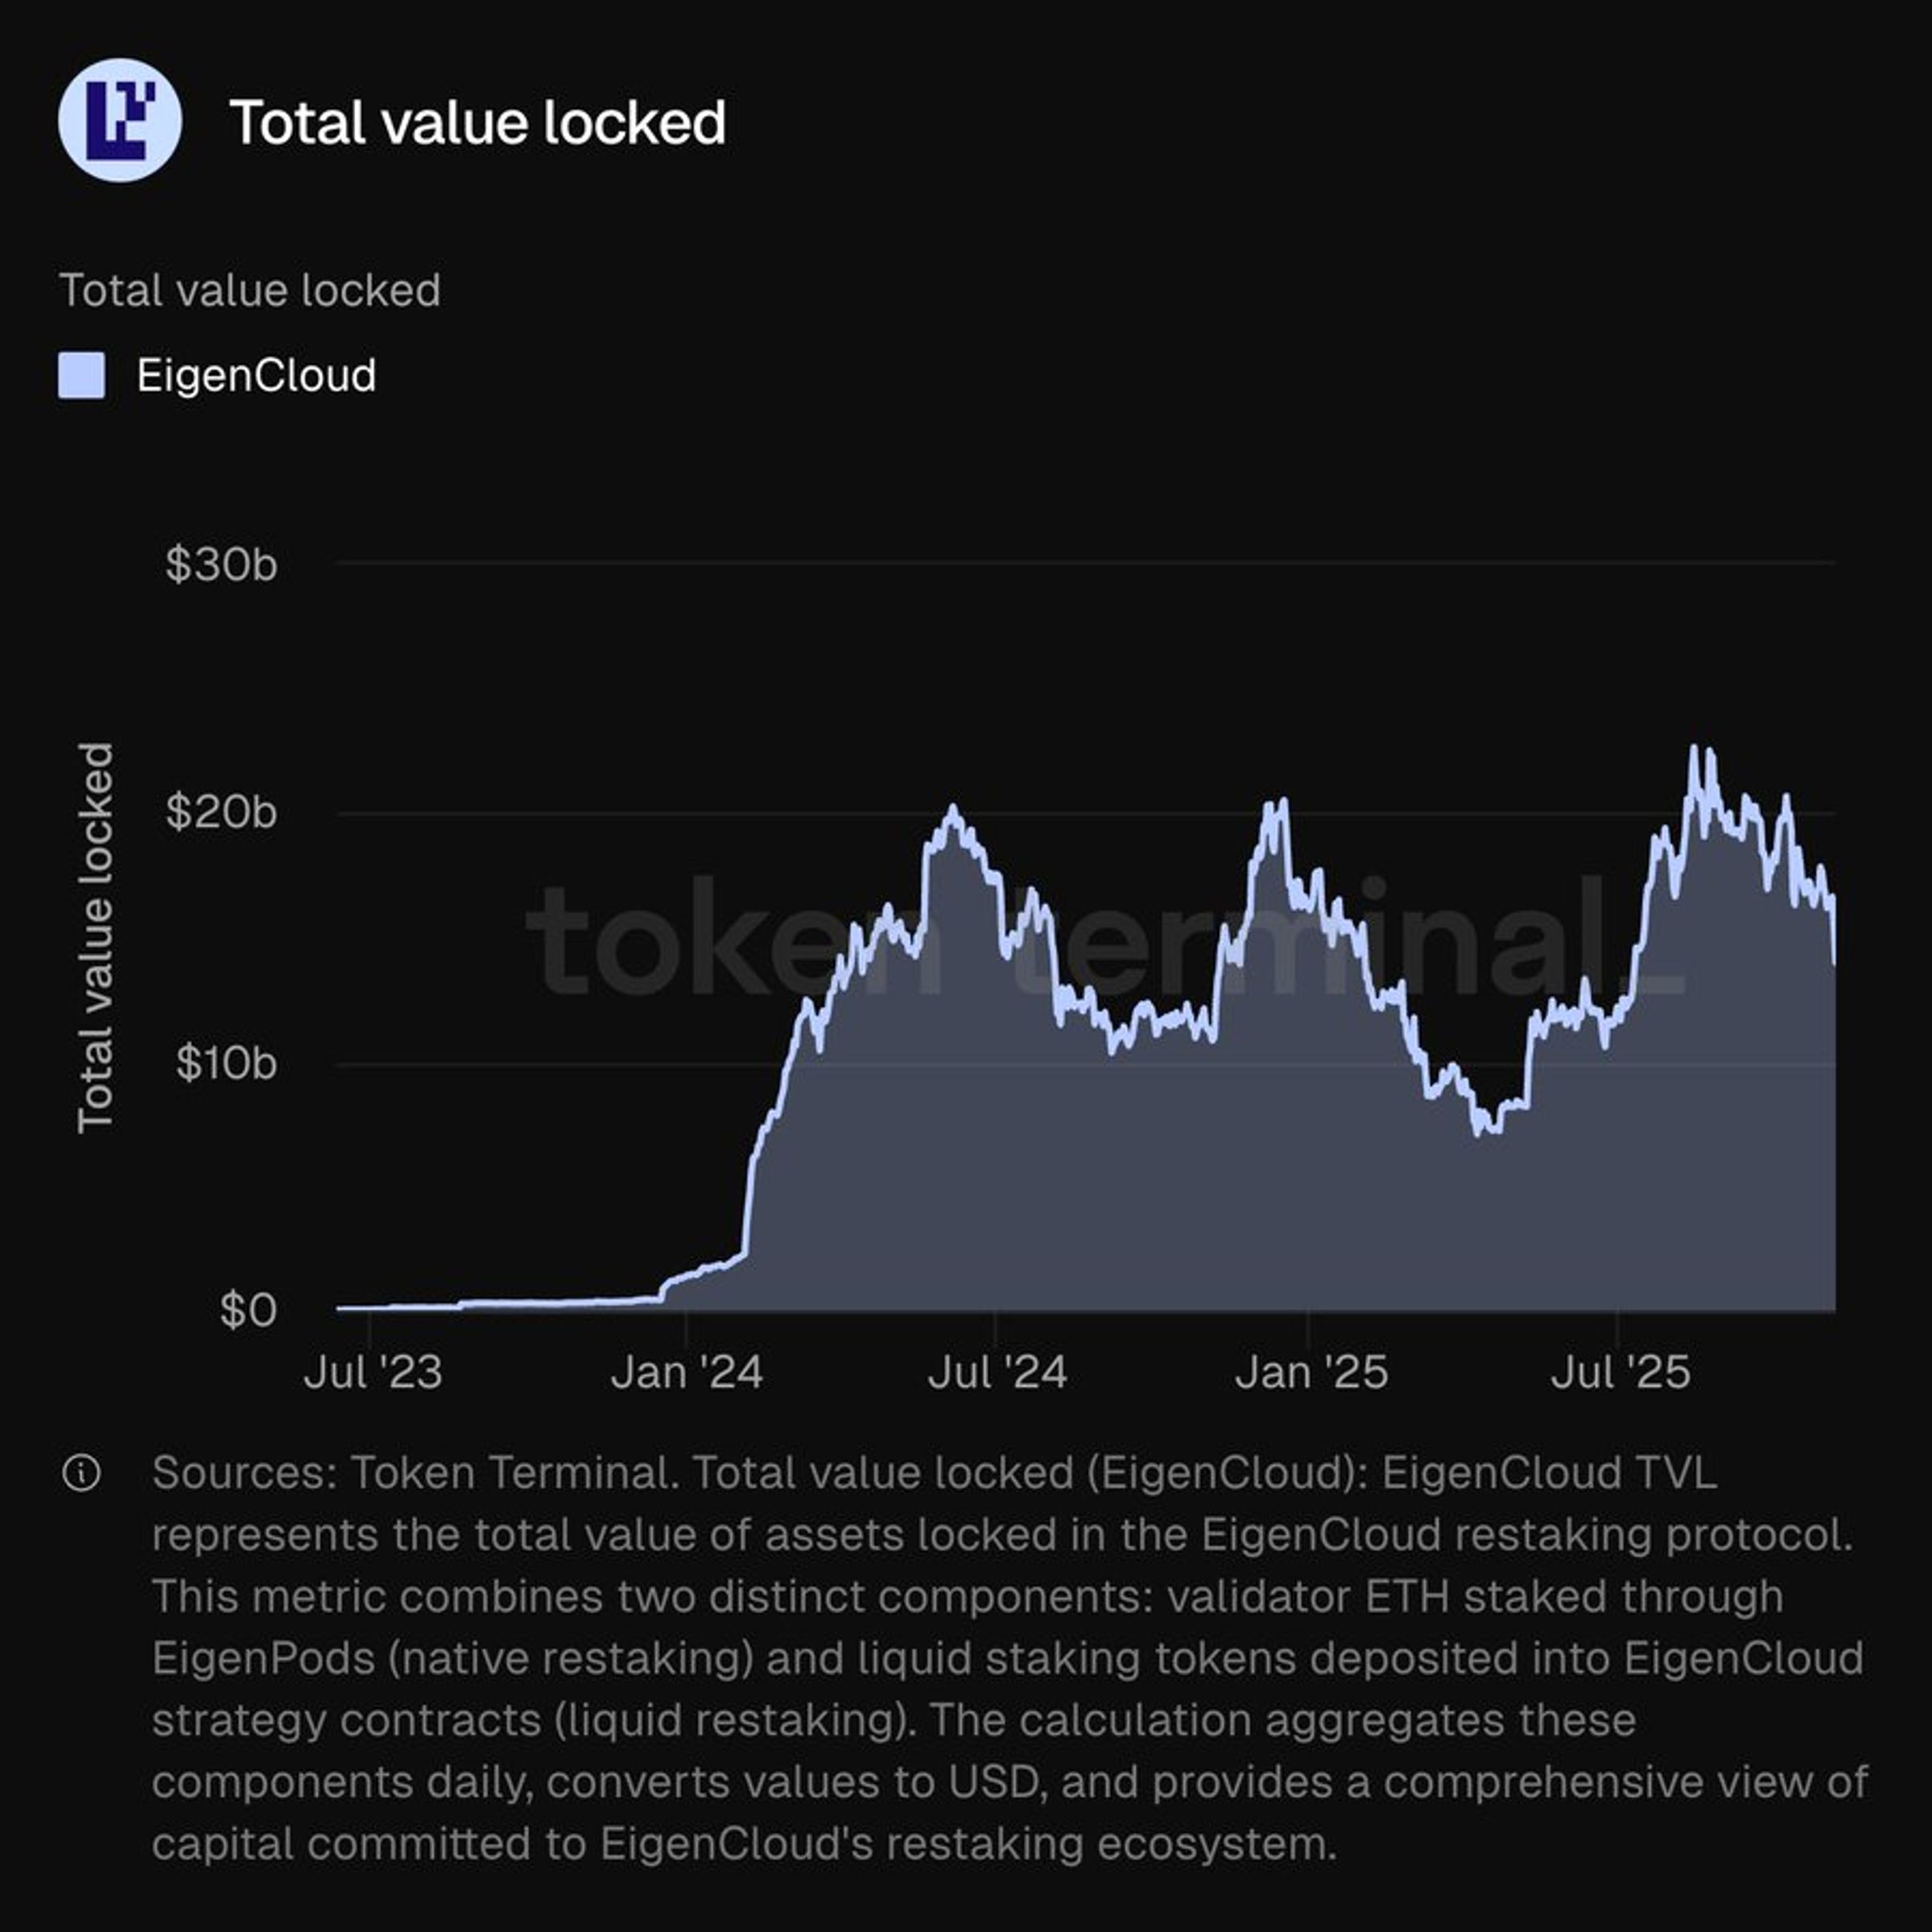This screenshot has width=1932, height=1932.
Task: Click the Jan '24 x-axis tick
Action: [687, 1372]
